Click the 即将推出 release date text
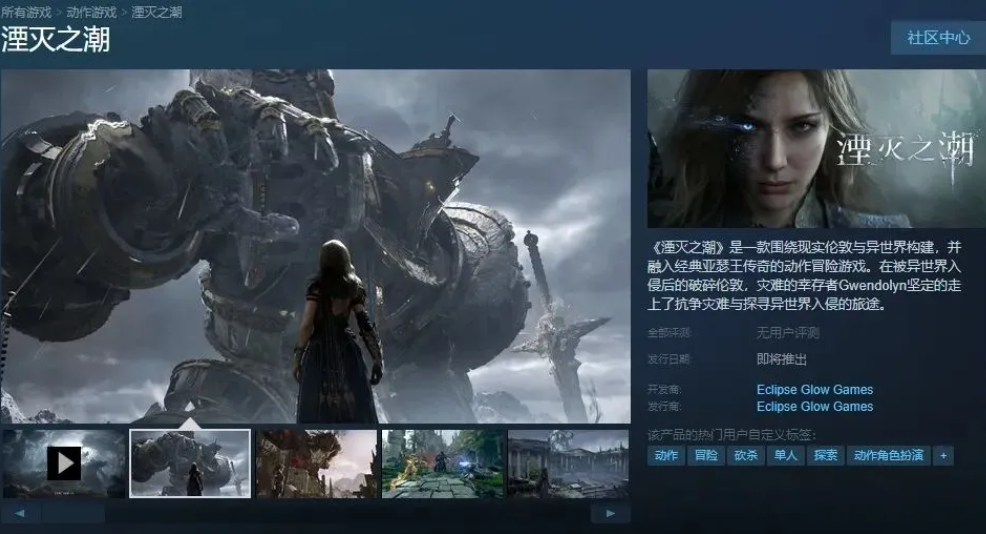 [x=781, y=359]
